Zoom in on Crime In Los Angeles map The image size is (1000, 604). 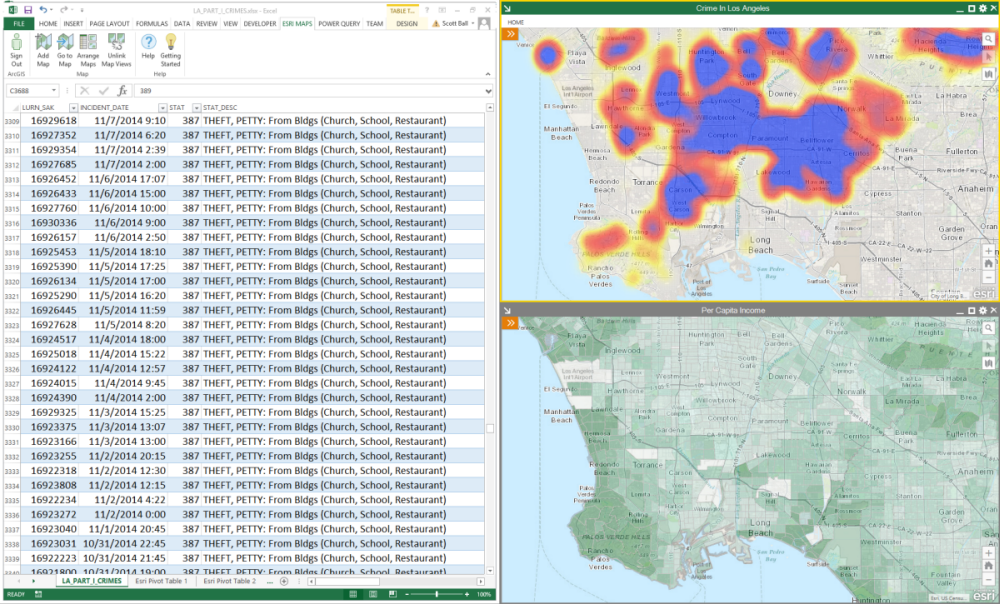pos(989,251)
